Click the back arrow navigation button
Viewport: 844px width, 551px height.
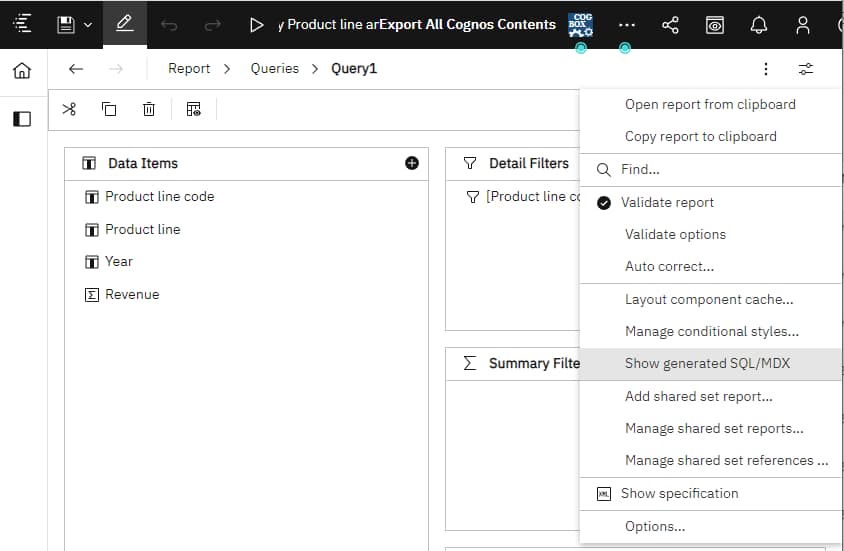click(x=76, y=69)
